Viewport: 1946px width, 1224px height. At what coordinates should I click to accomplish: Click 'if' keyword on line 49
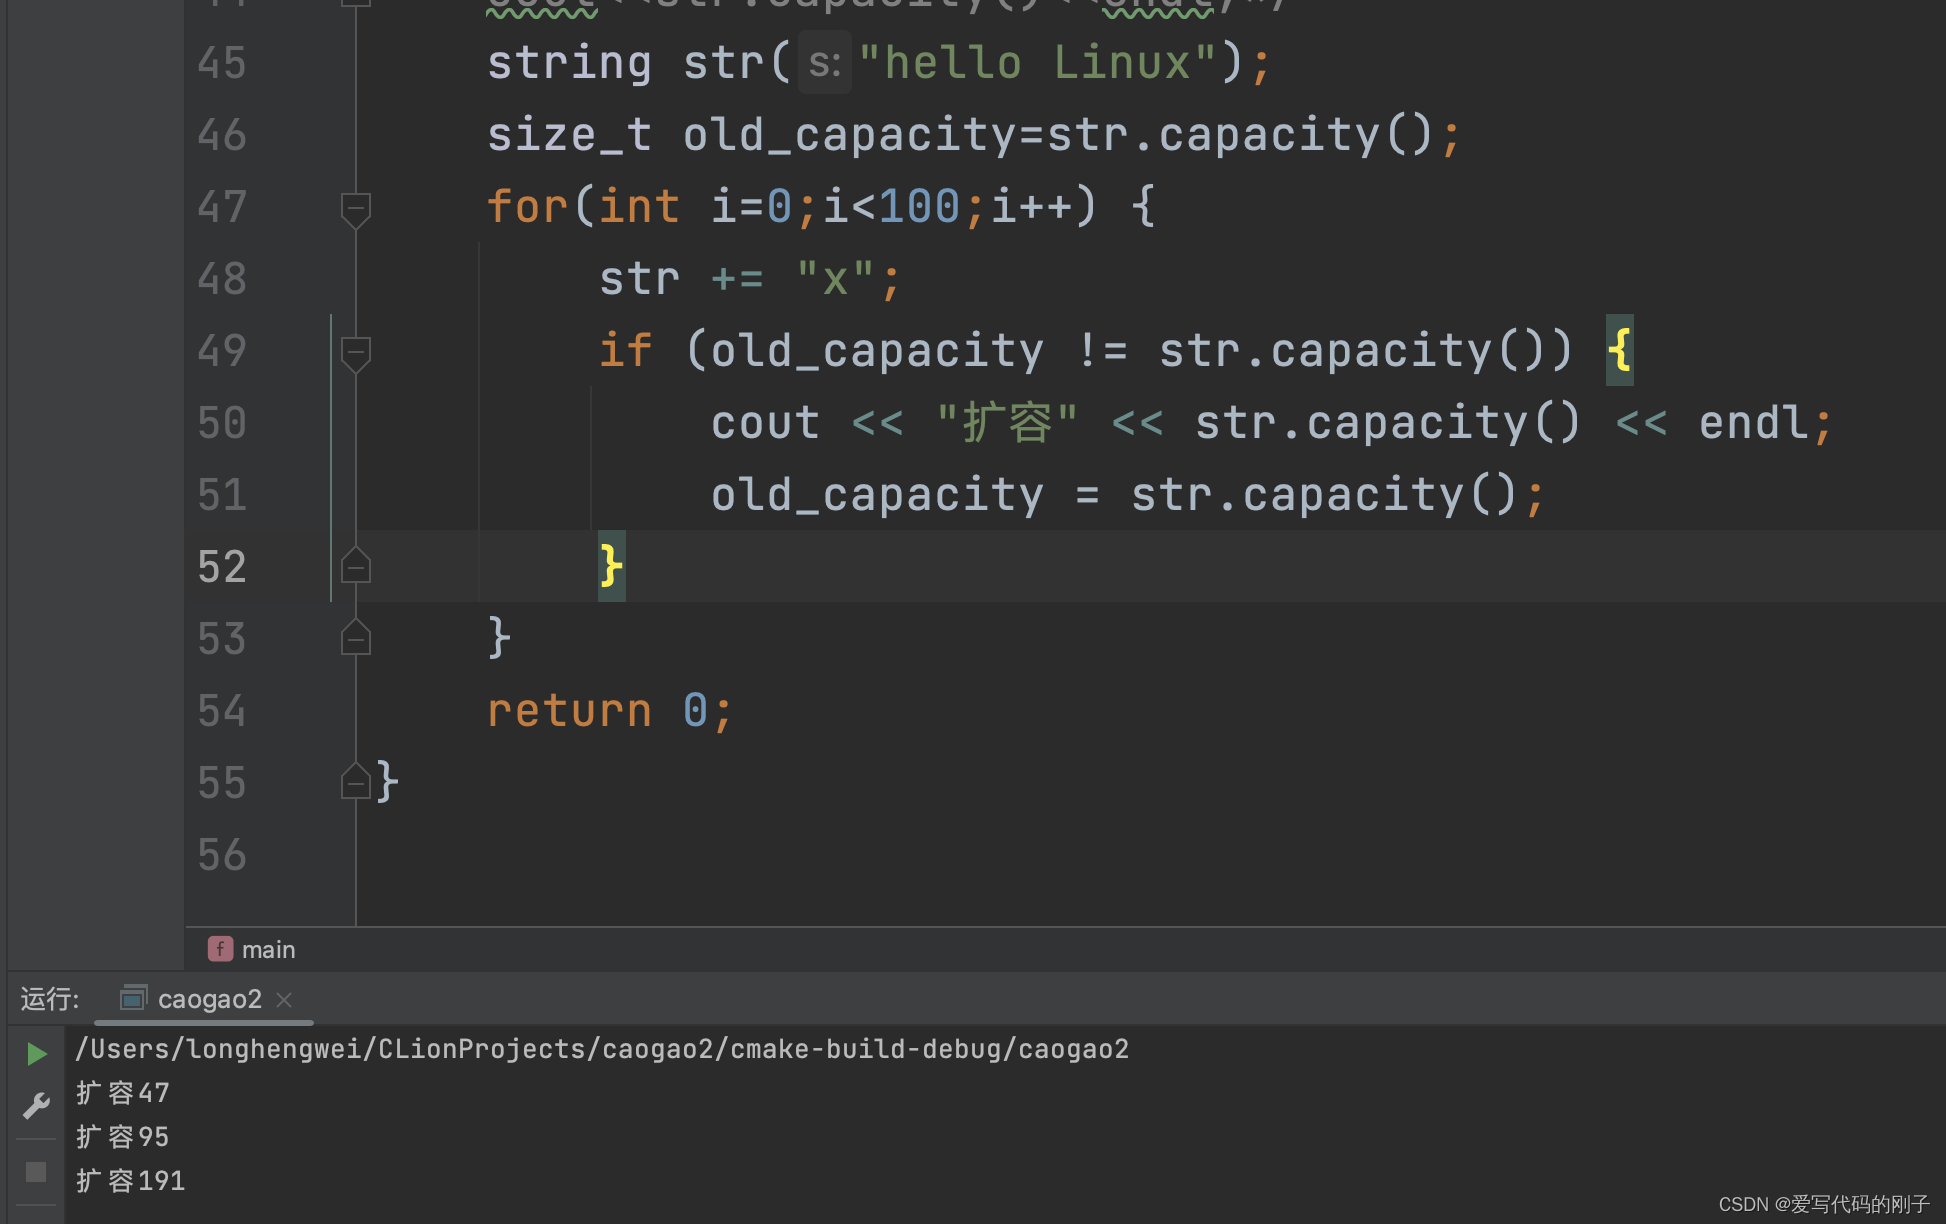tap(625, 351)
